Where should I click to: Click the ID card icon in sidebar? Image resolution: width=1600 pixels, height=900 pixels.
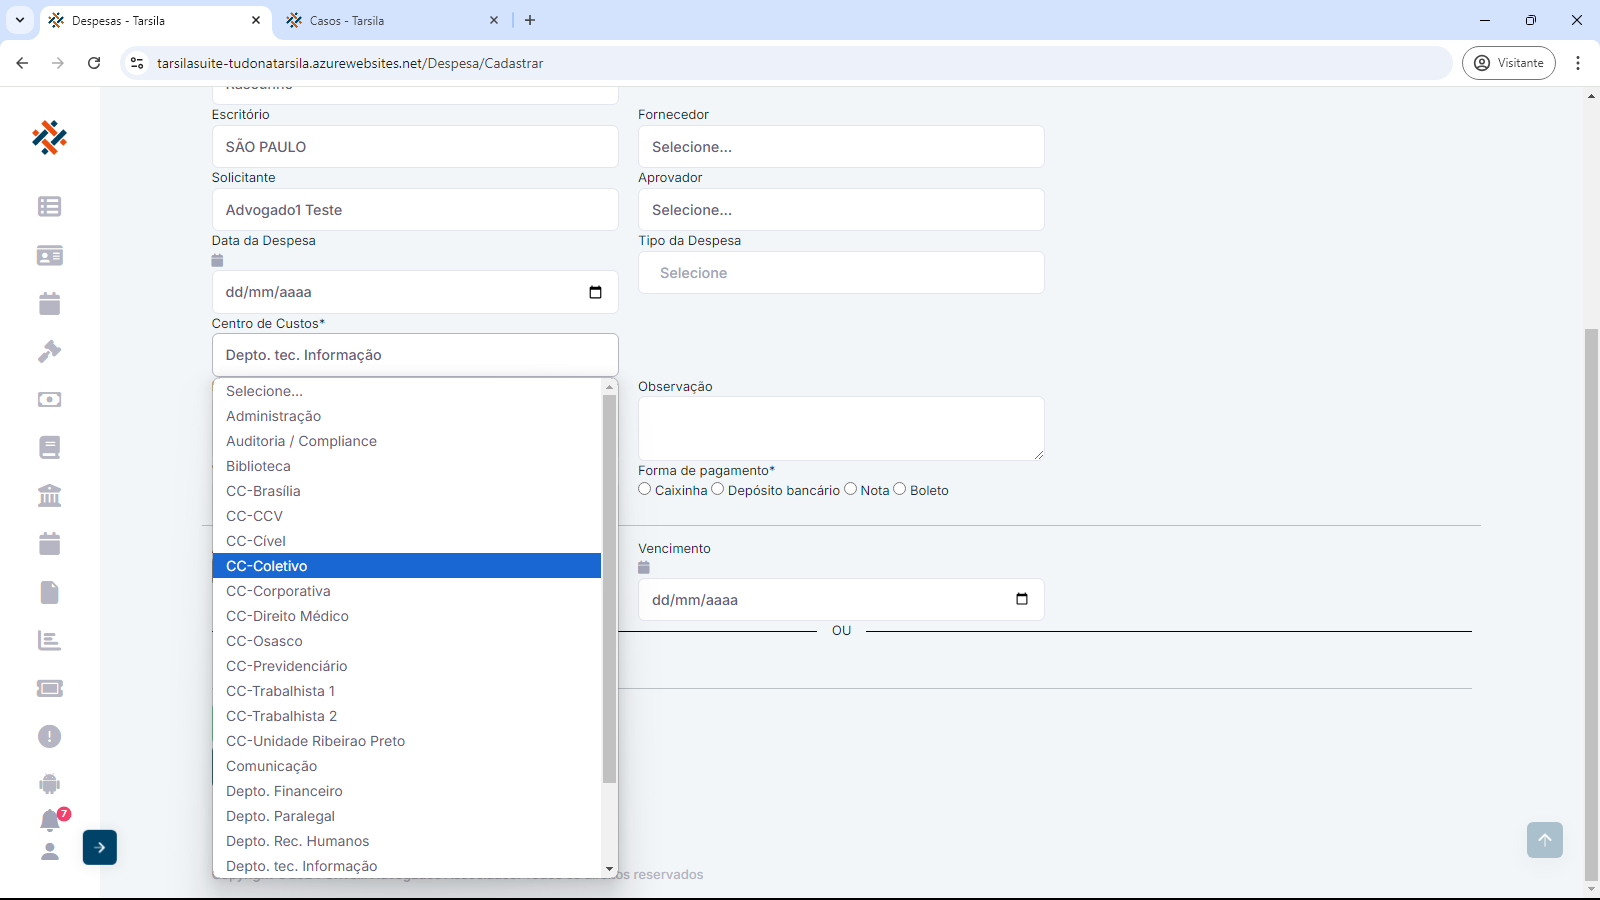(49, 256)
